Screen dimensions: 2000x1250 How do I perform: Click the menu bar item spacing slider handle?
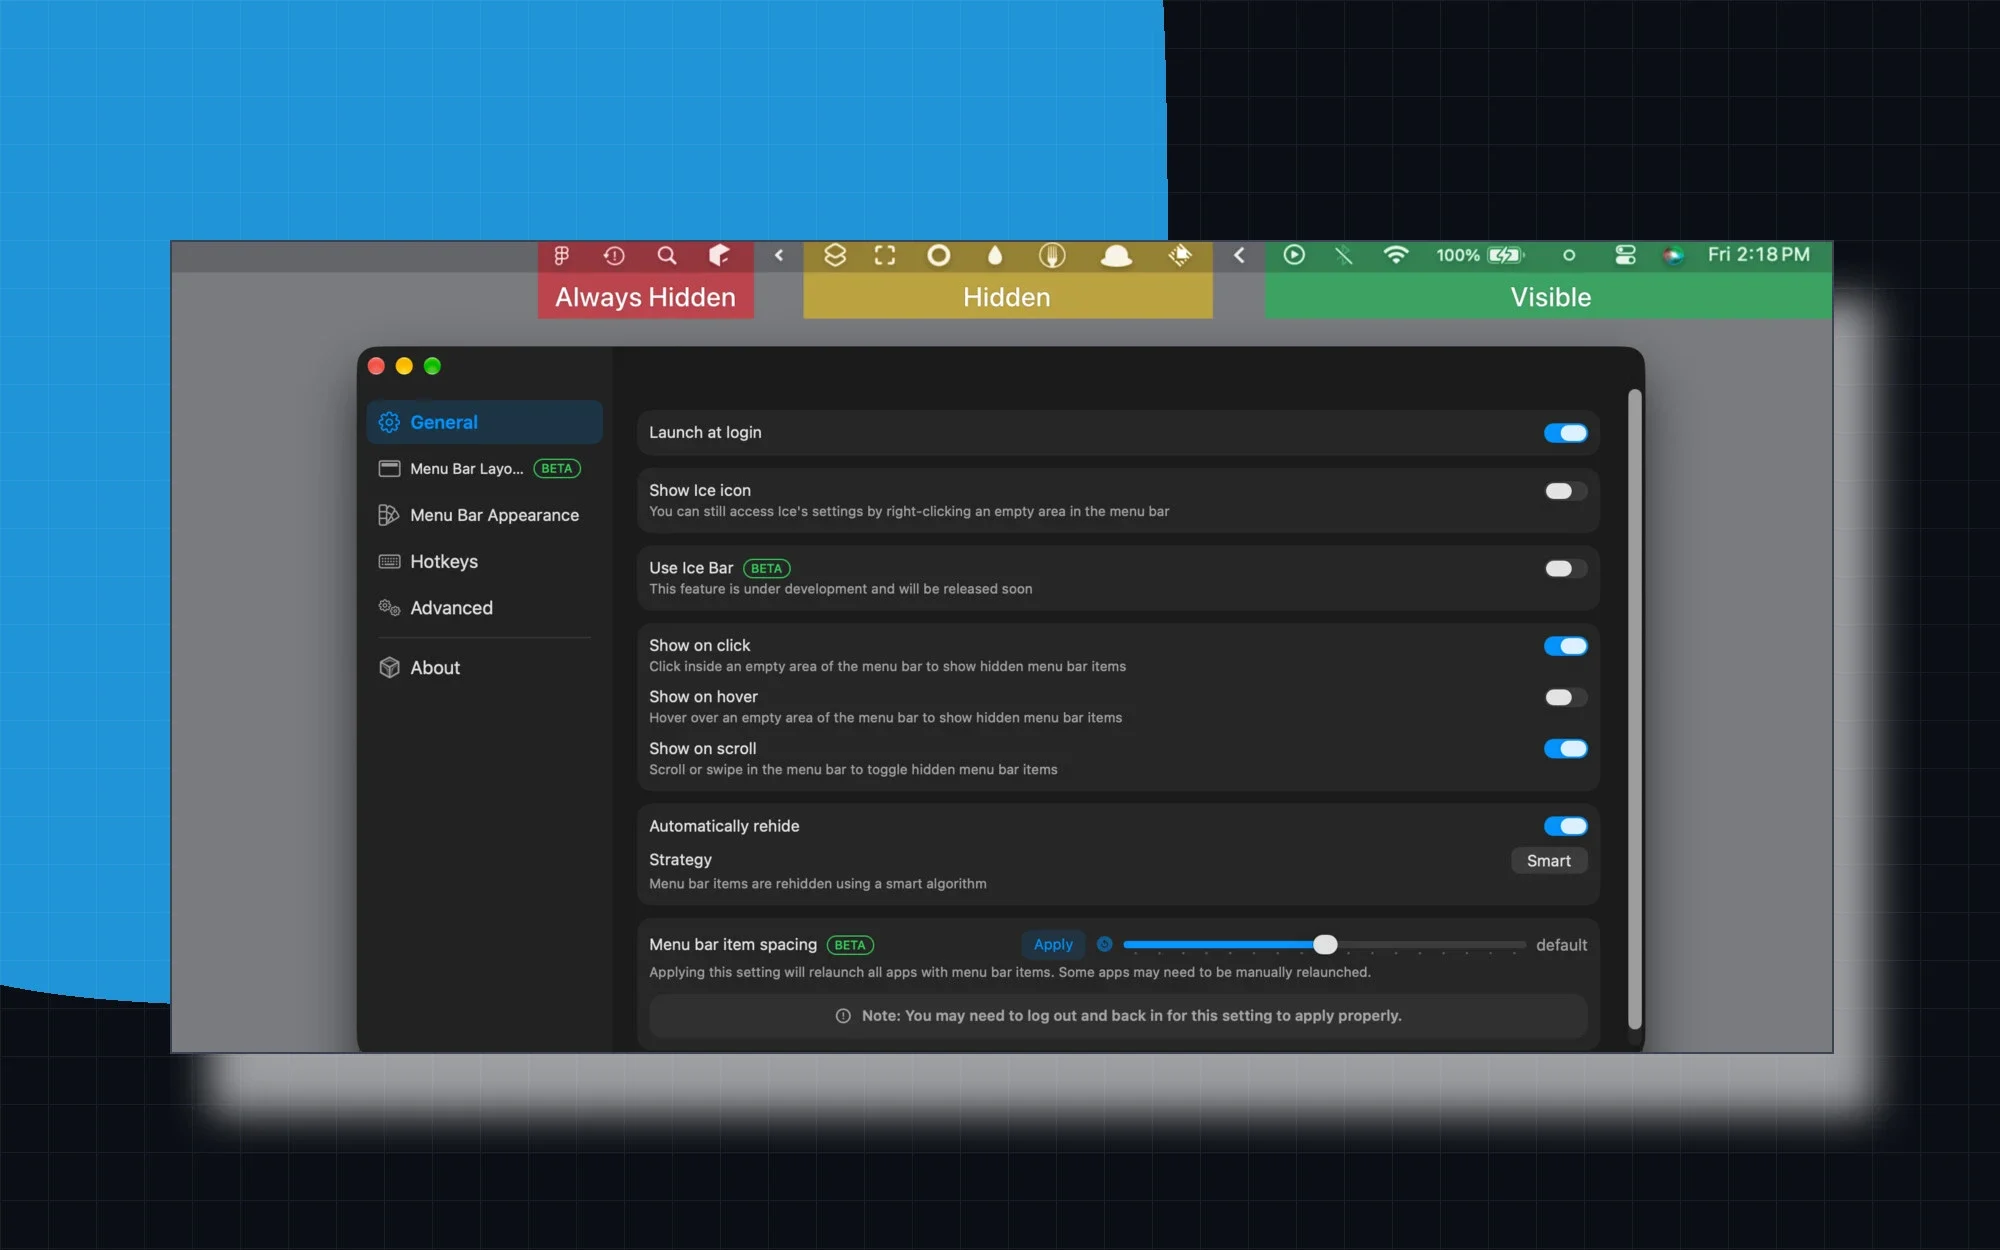[1325, 944]
